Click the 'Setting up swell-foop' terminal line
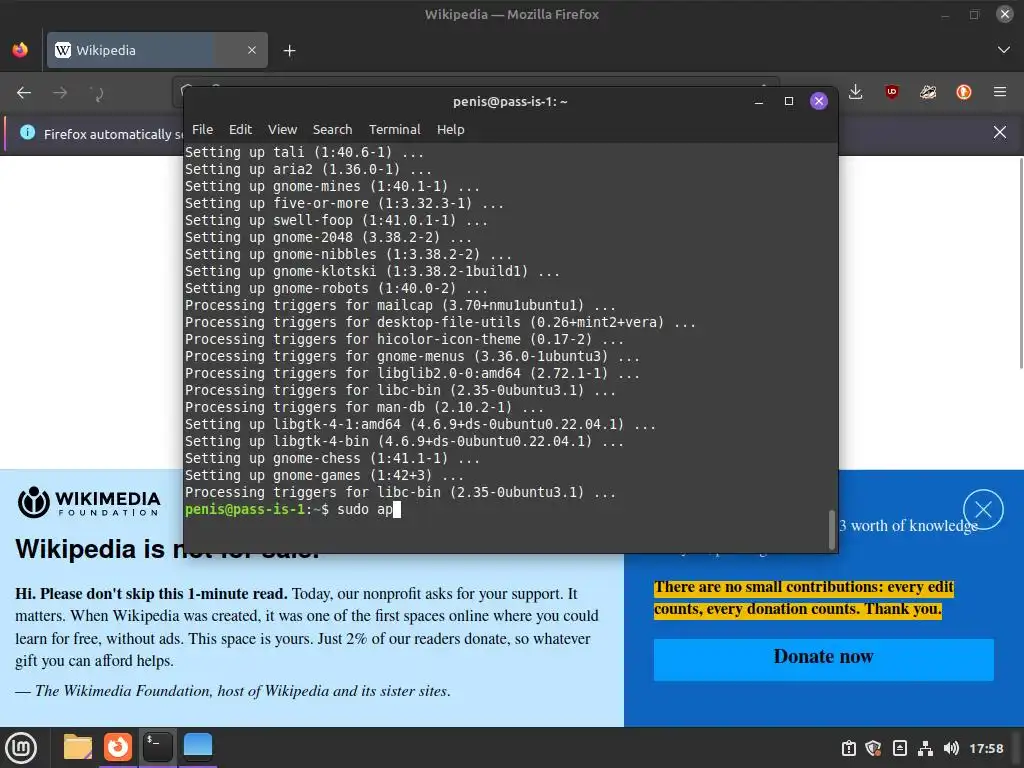 pos(336,220)
